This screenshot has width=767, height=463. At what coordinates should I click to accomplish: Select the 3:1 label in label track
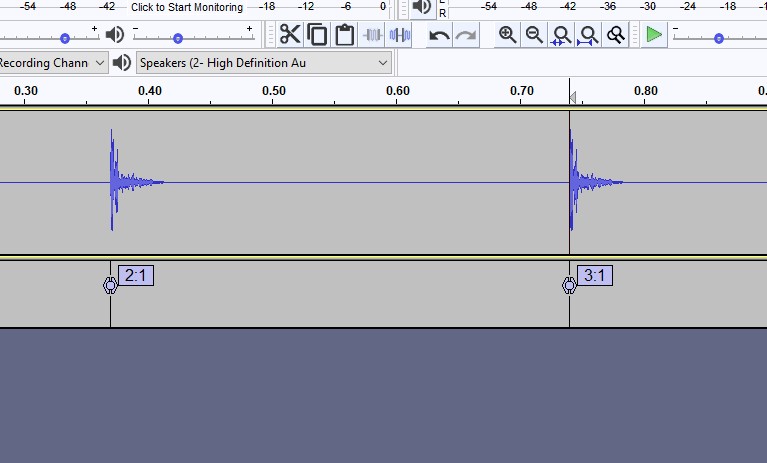pos(595,276)
